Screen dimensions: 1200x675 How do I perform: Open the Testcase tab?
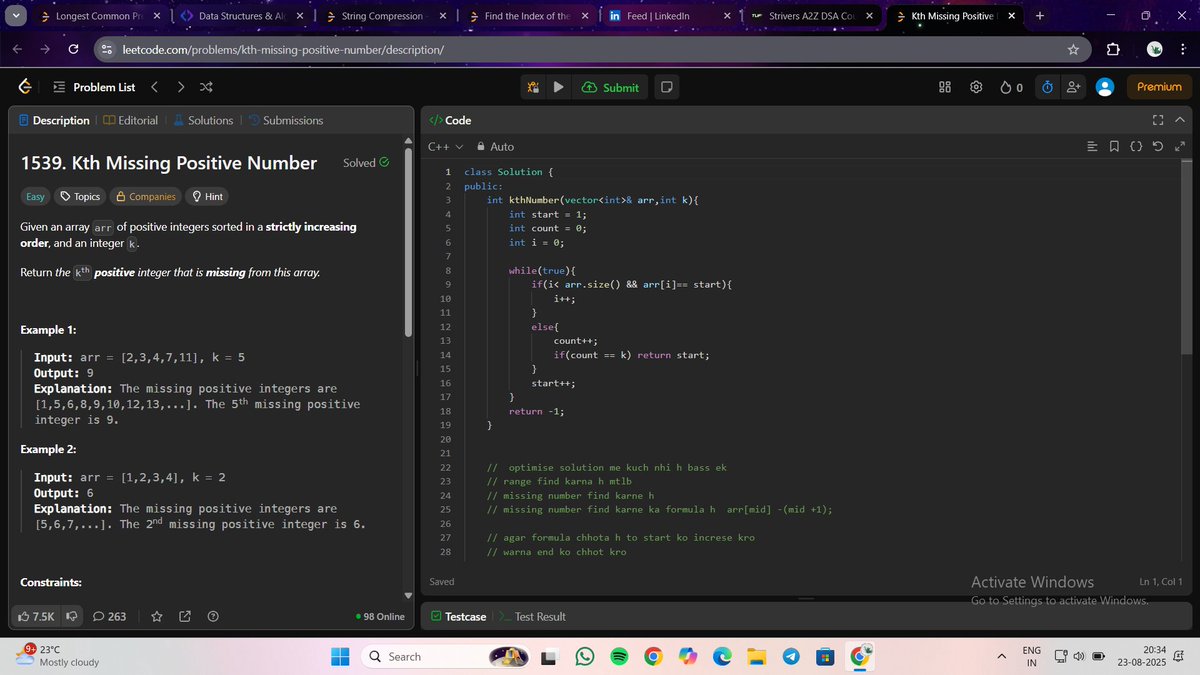coord(459,616)
